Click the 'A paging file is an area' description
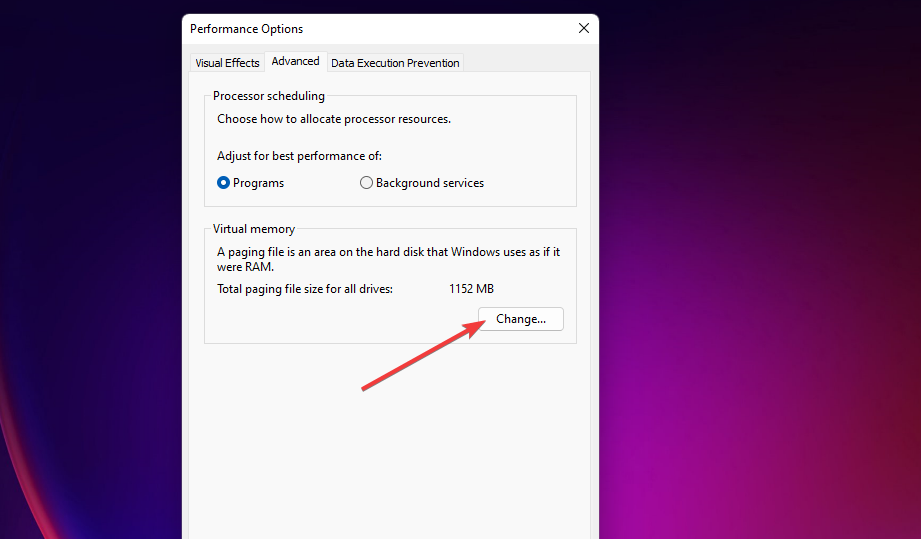The width and height of the screenshot is (921, 539). click(x=388, y=259)
